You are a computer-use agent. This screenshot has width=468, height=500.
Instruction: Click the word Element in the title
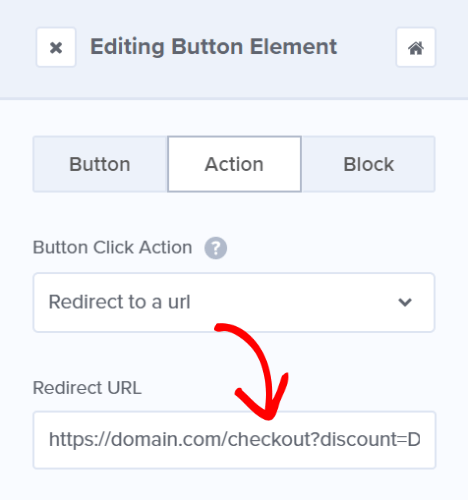(293, 46)
